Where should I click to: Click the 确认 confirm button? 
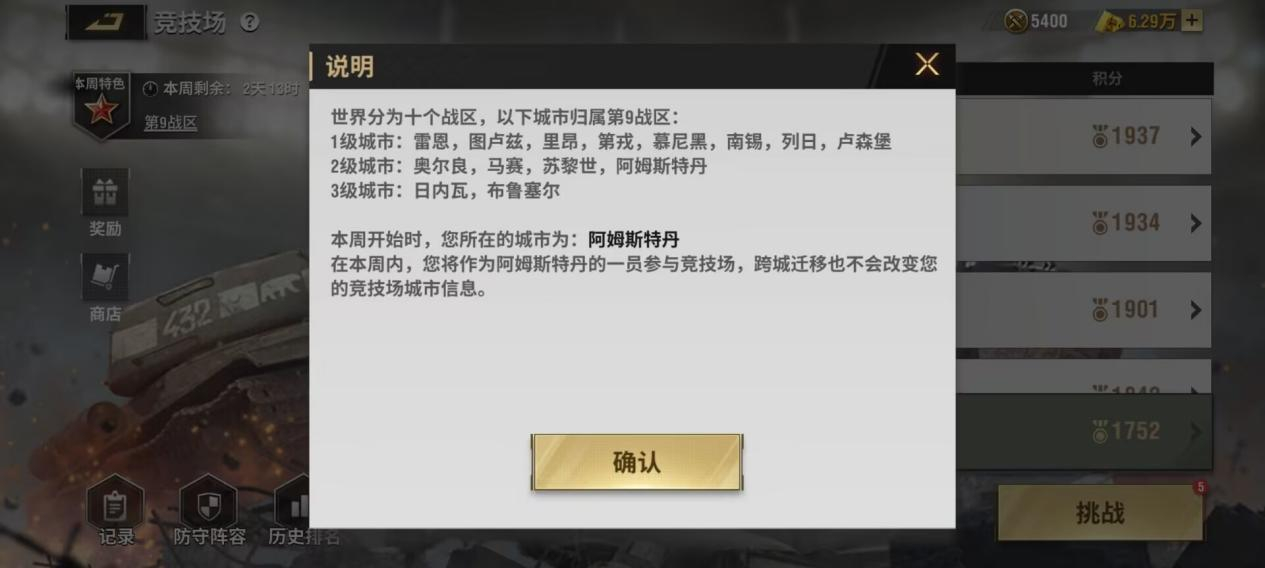tap(636, 462)
